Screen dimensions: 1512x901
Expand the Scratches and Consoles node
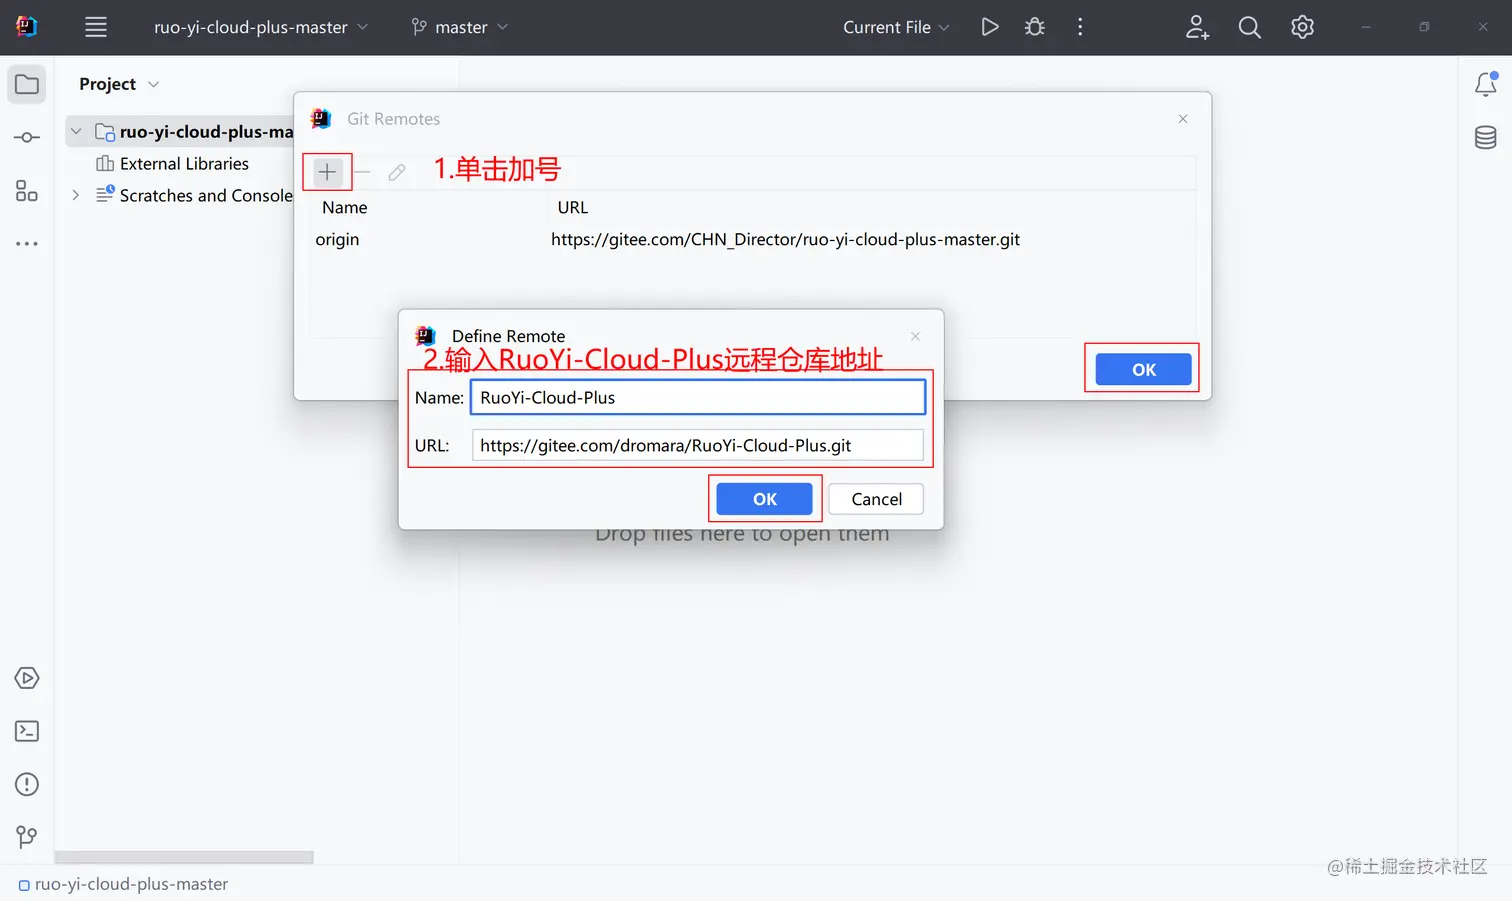[x=76, y=196]
